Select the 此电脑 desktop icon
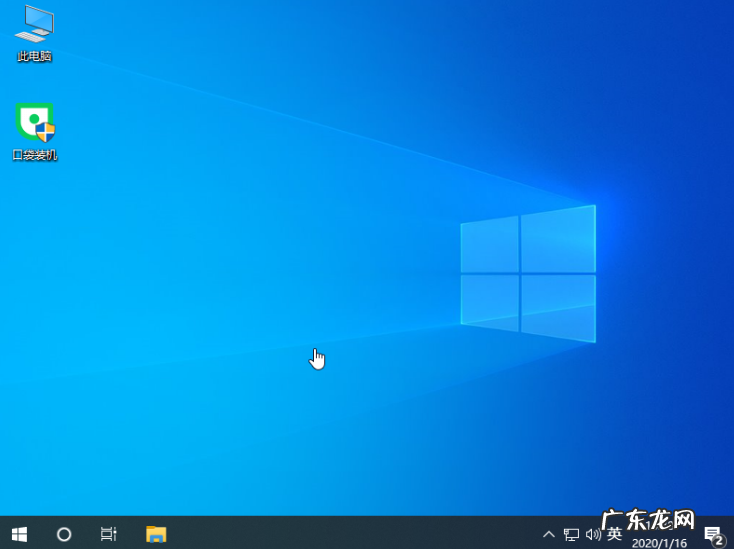Screen dimensions: 734x549 click(x=34, y=34)
